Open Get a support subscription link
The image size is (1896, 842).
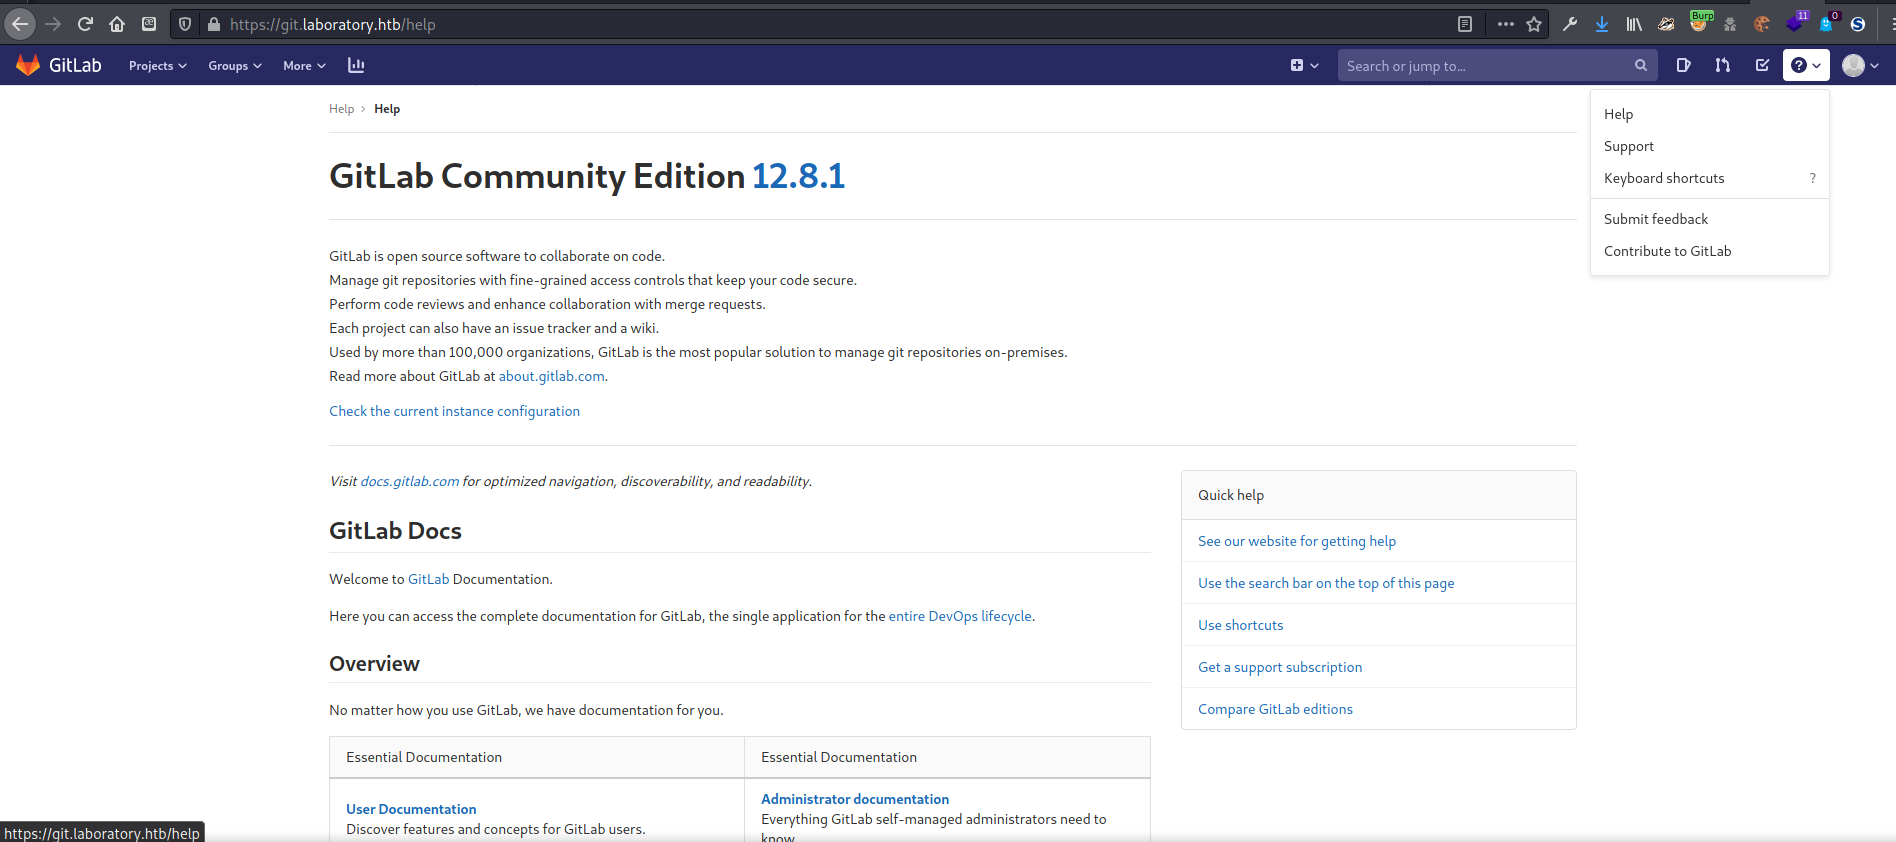[x=1280, y=667]
